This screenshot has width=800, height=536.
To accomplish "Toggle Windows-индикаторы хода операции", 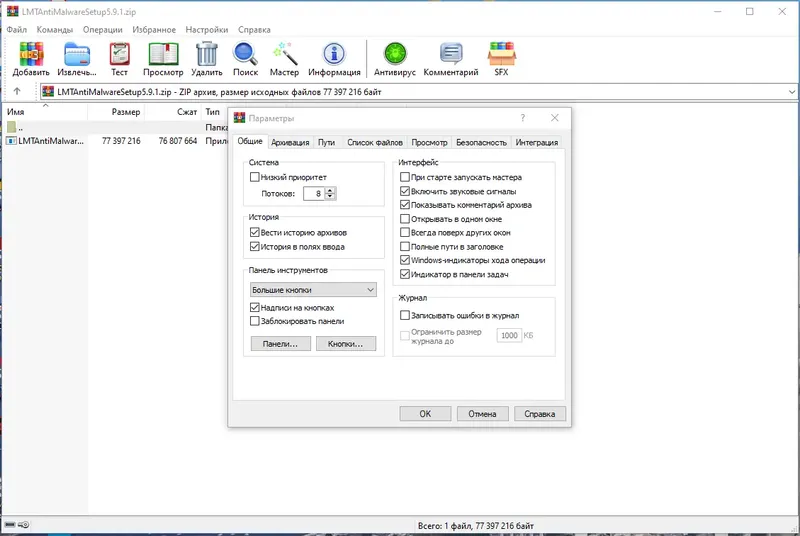I will click(405, 260).
